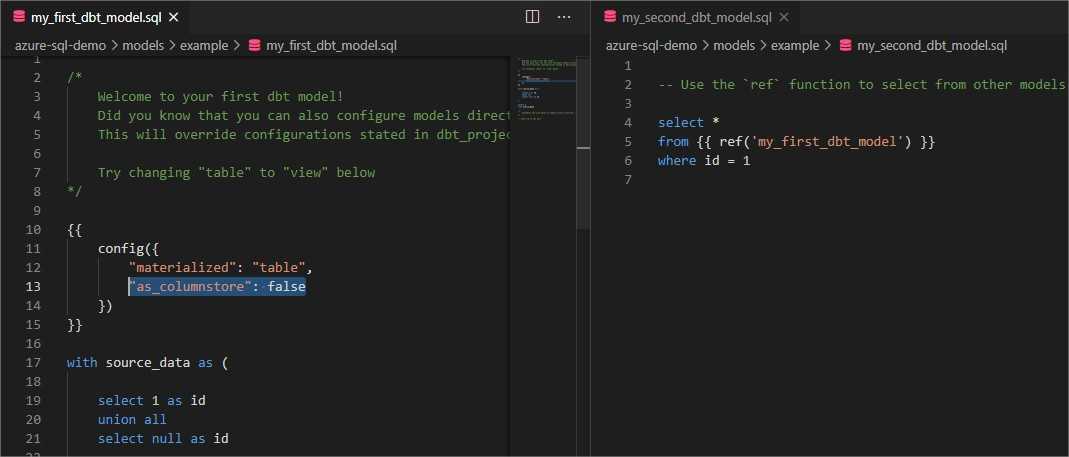
Task: Click the minimap code preview in left editor
Action: 547,89
